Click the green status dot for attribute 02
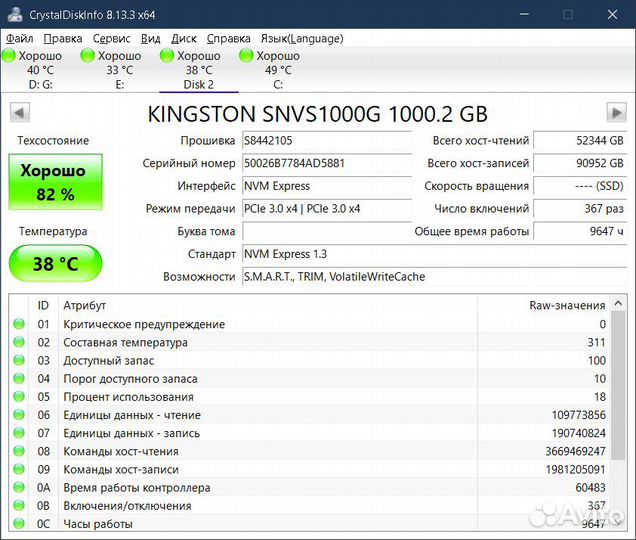 pos(19,342)
